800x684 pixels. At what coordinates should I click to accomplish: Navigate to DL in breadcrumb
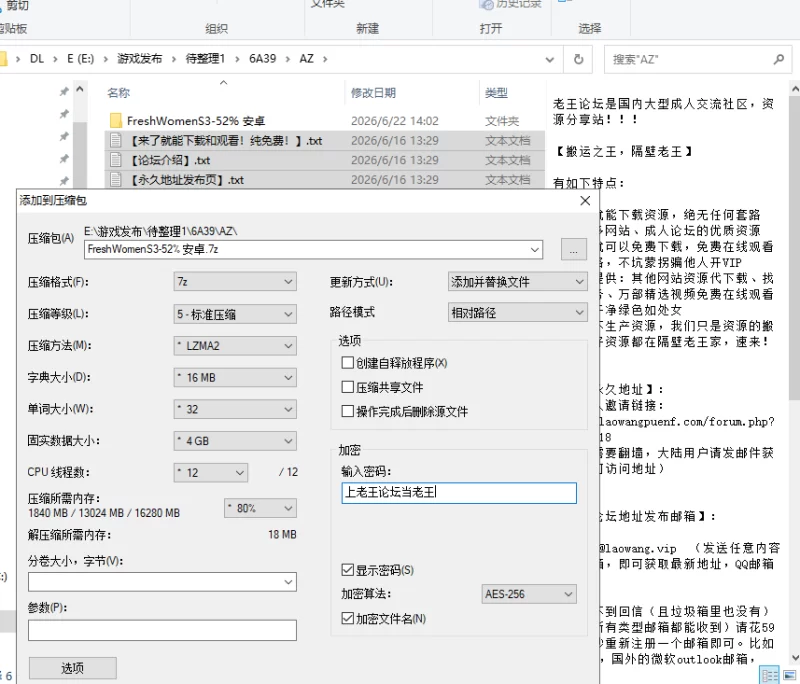(x=37, y=59)
